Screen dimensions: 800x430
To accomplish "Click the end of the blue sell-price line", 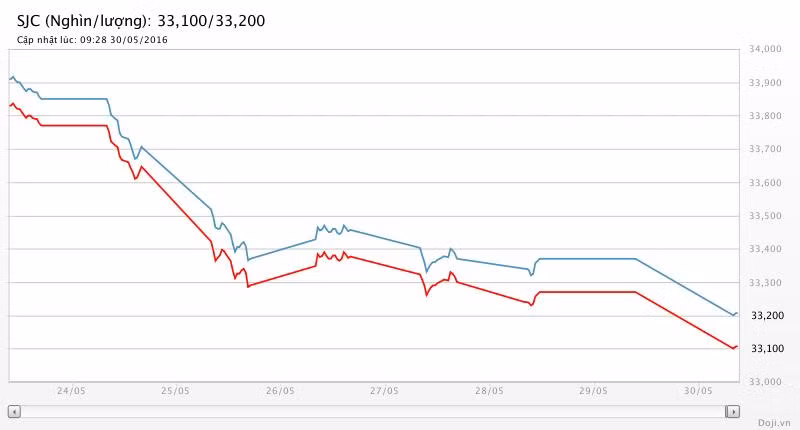I will point(737,313).
